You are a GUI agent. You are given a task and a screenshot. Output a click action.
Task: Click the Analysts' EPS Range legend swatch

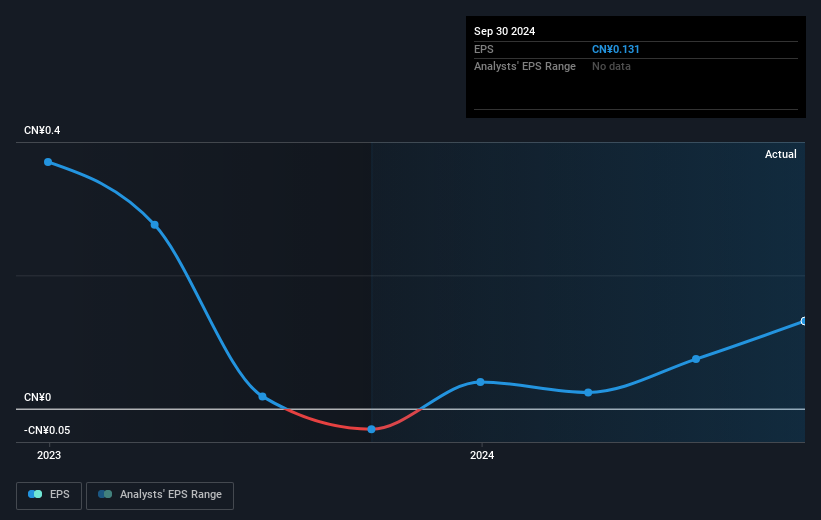pos(105,494)
